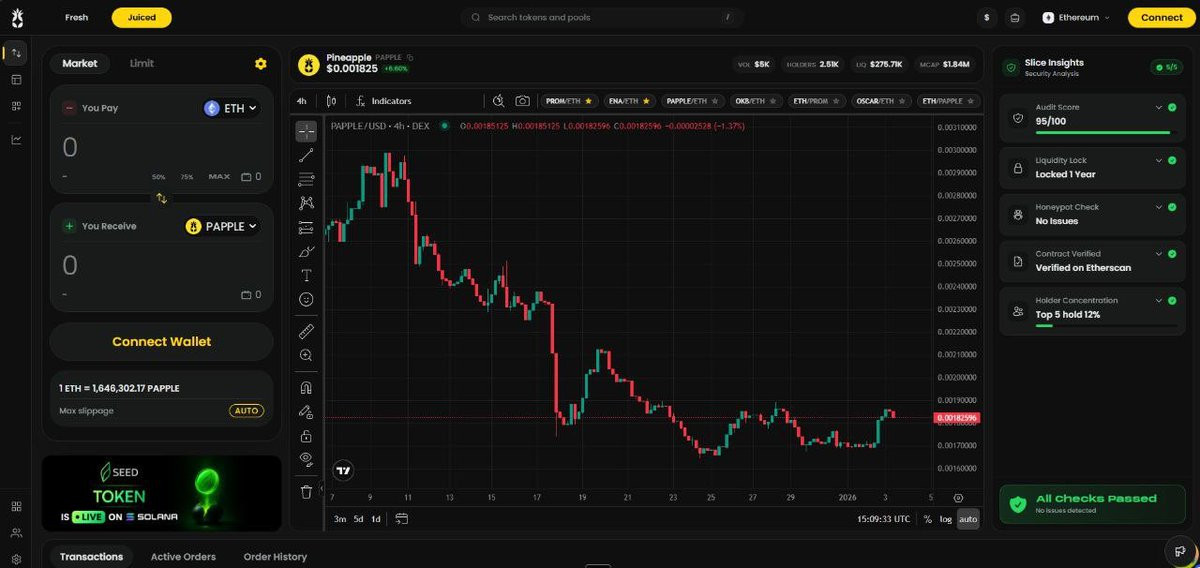Toggle the log scale option
1200x568 pixels.
point(946,519)
